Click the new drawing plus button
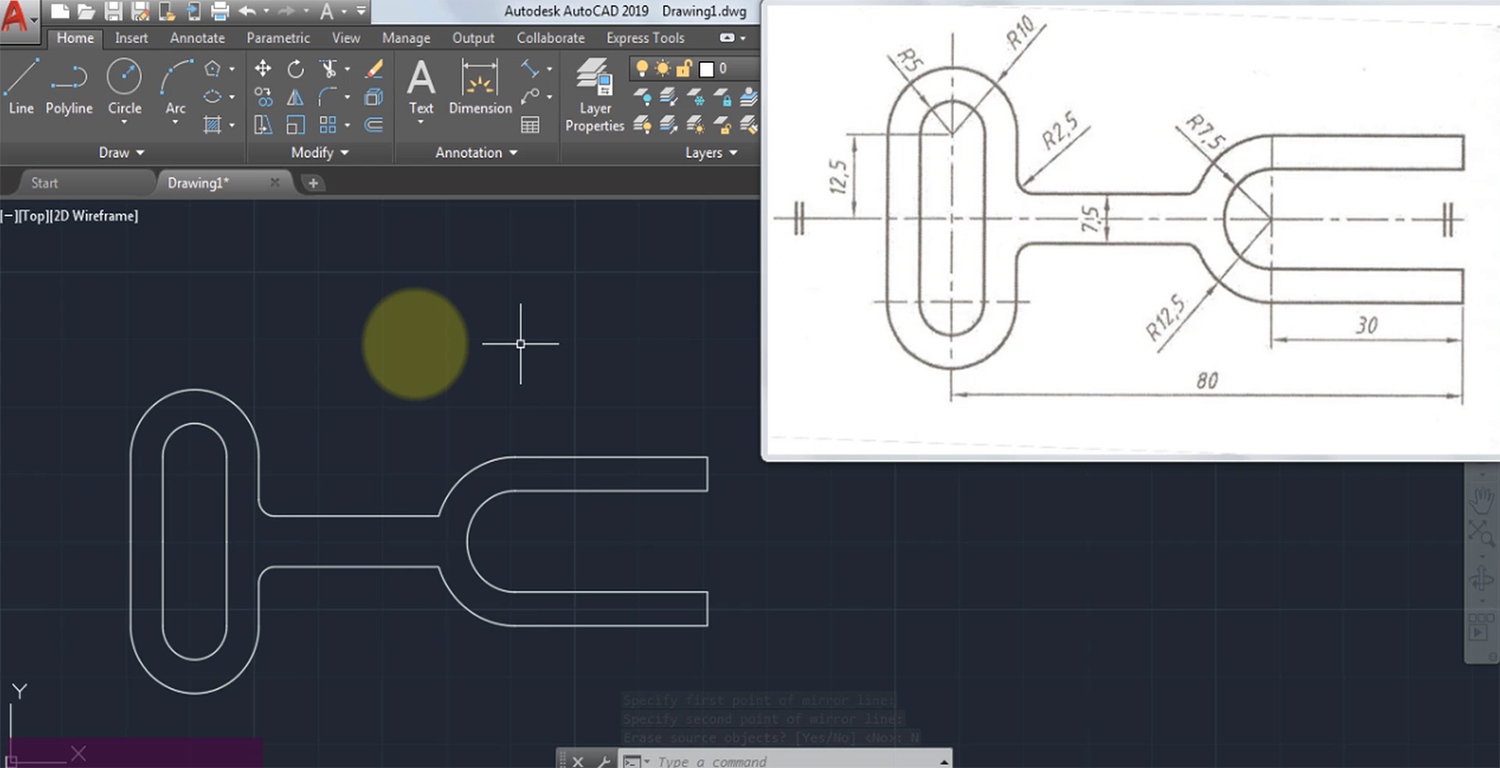The image size is (1500, 768). [313, 183]
